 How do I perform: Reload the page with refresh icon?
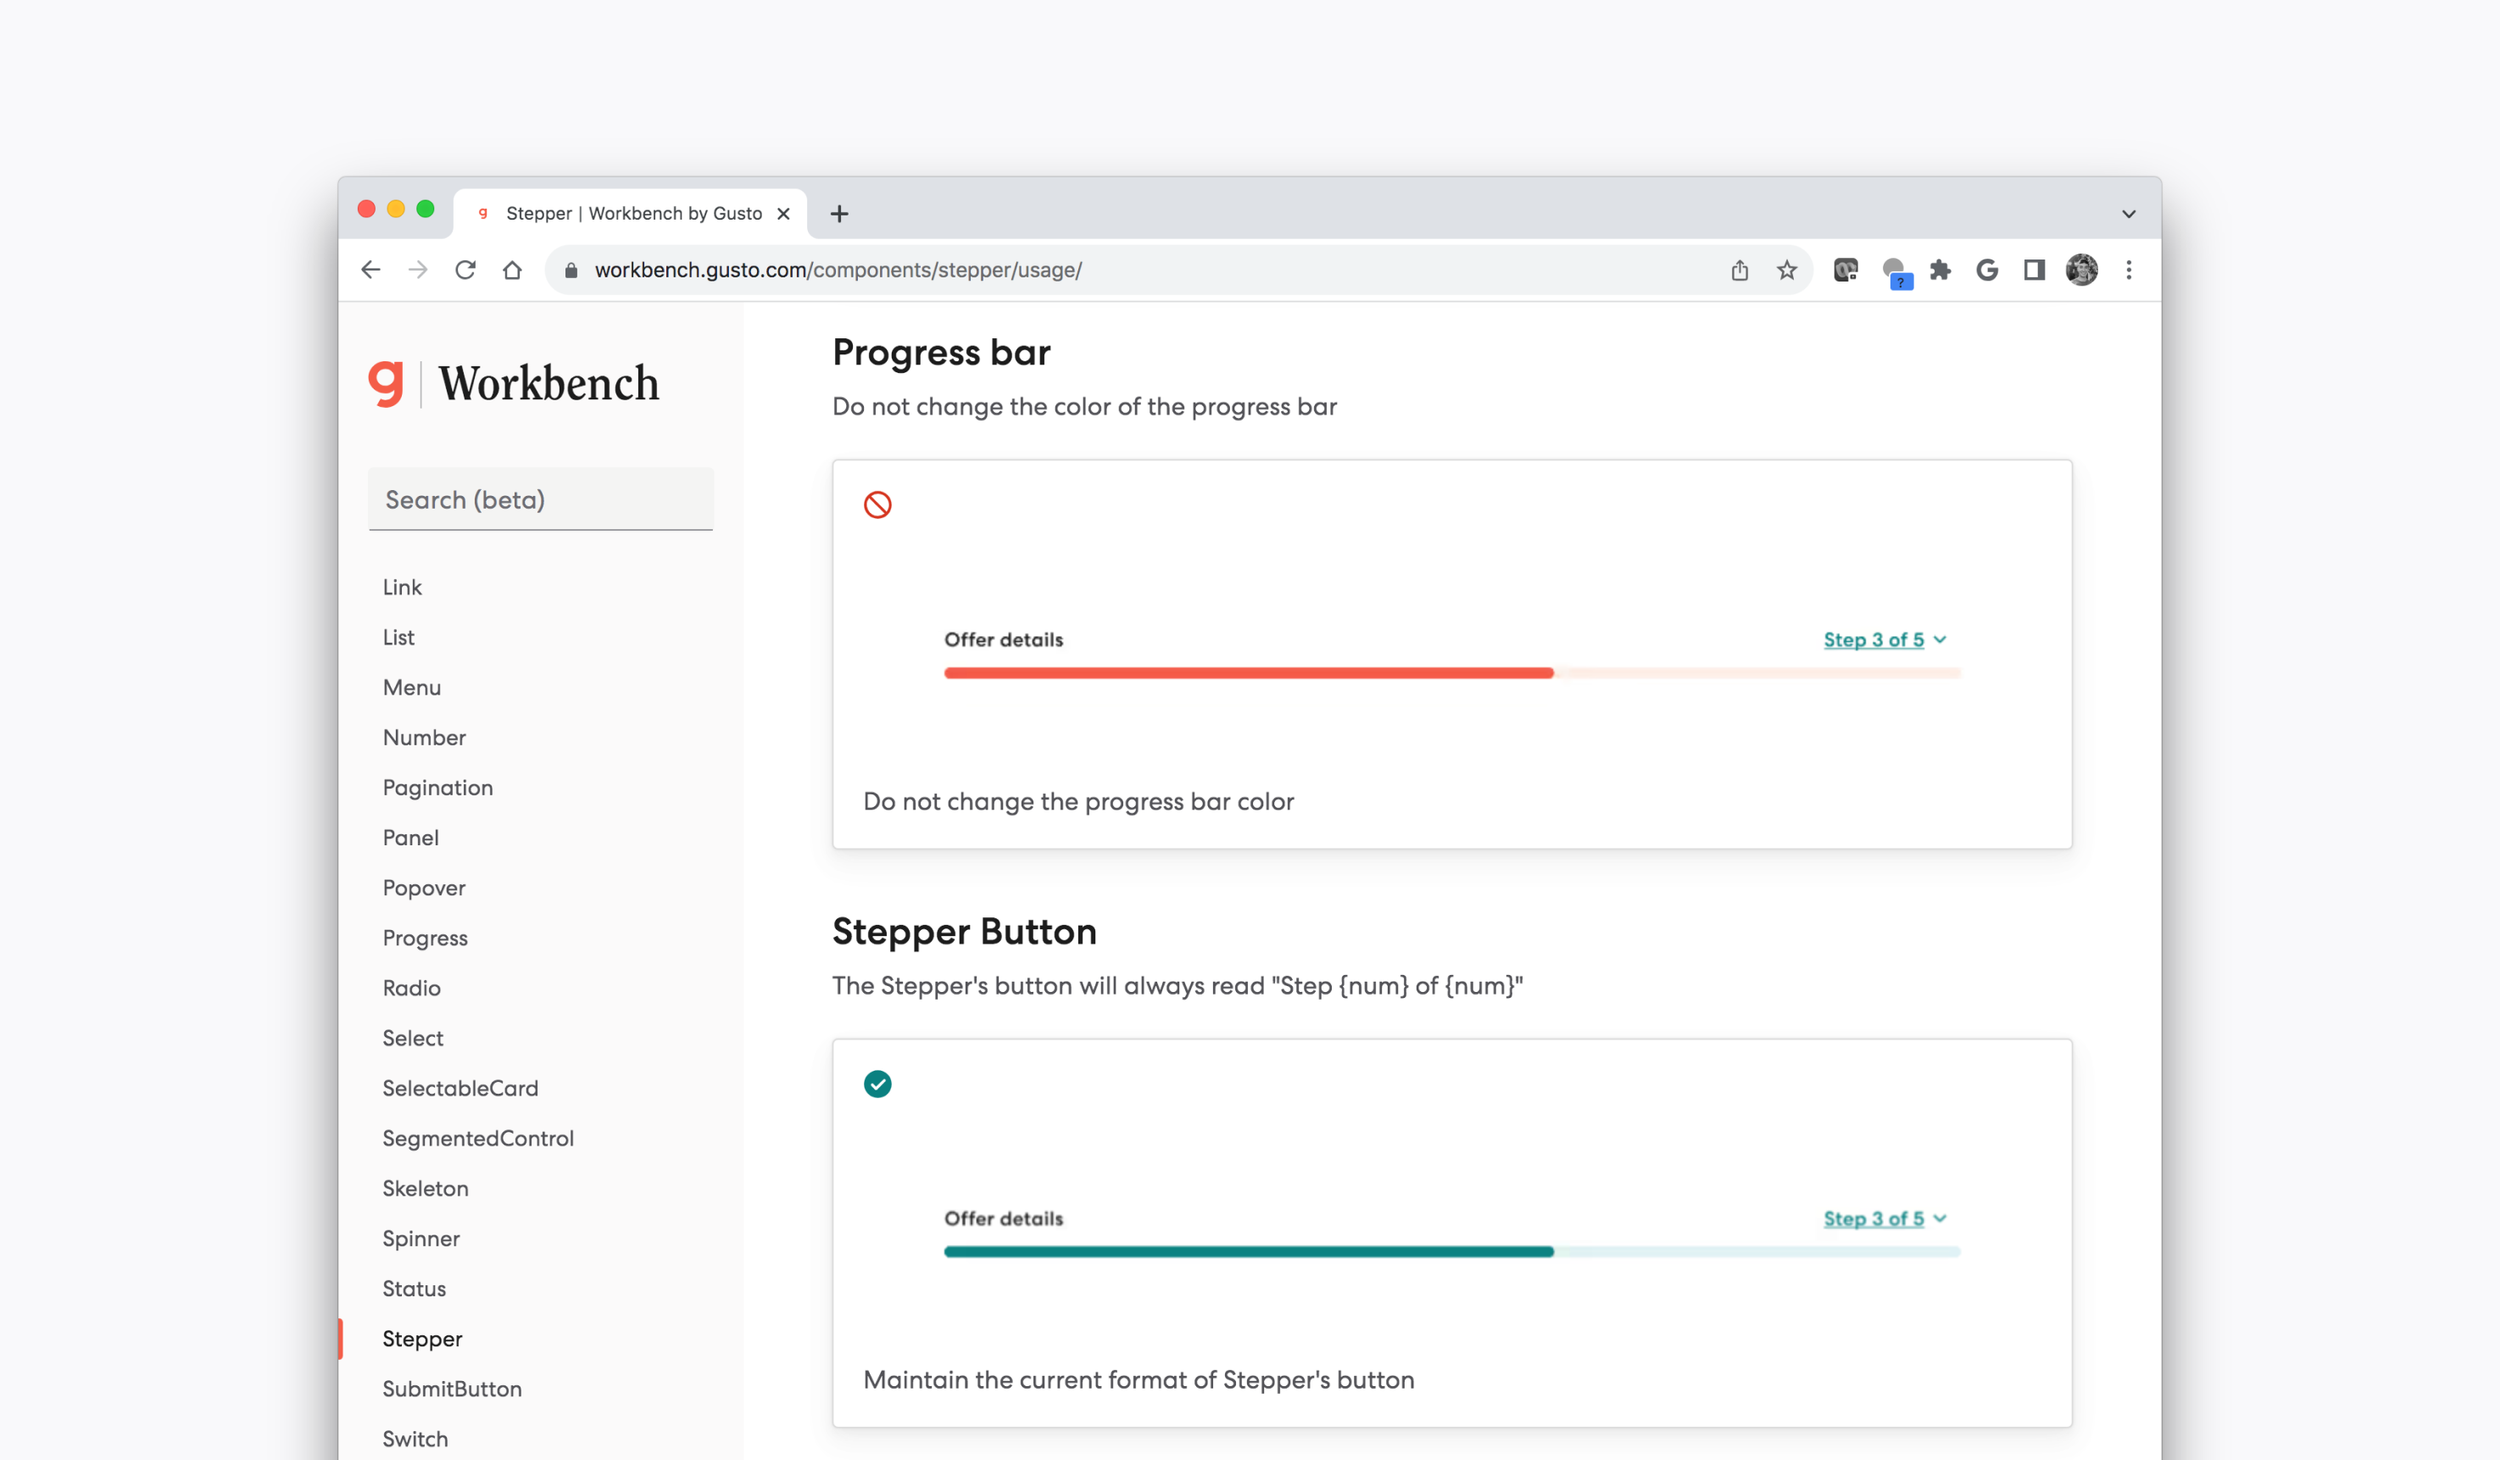(x=465, y=270)
